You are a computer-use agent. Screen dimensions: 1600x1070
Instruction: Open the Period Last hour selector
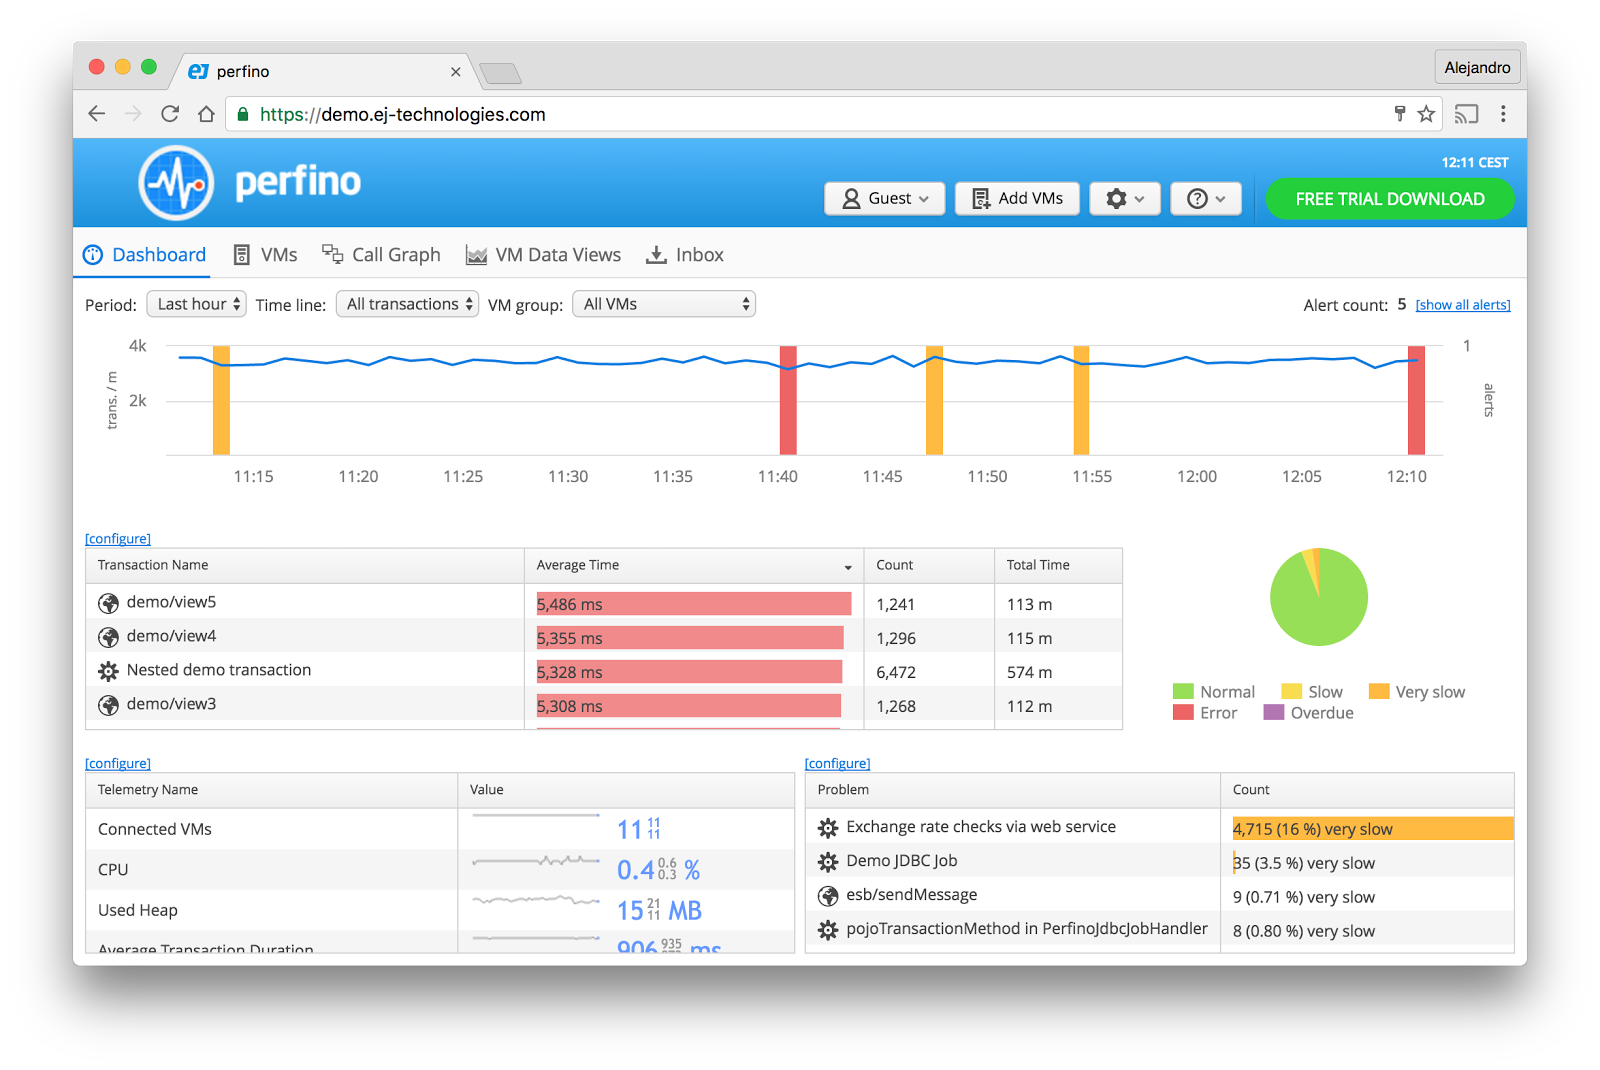coord(197,304)
